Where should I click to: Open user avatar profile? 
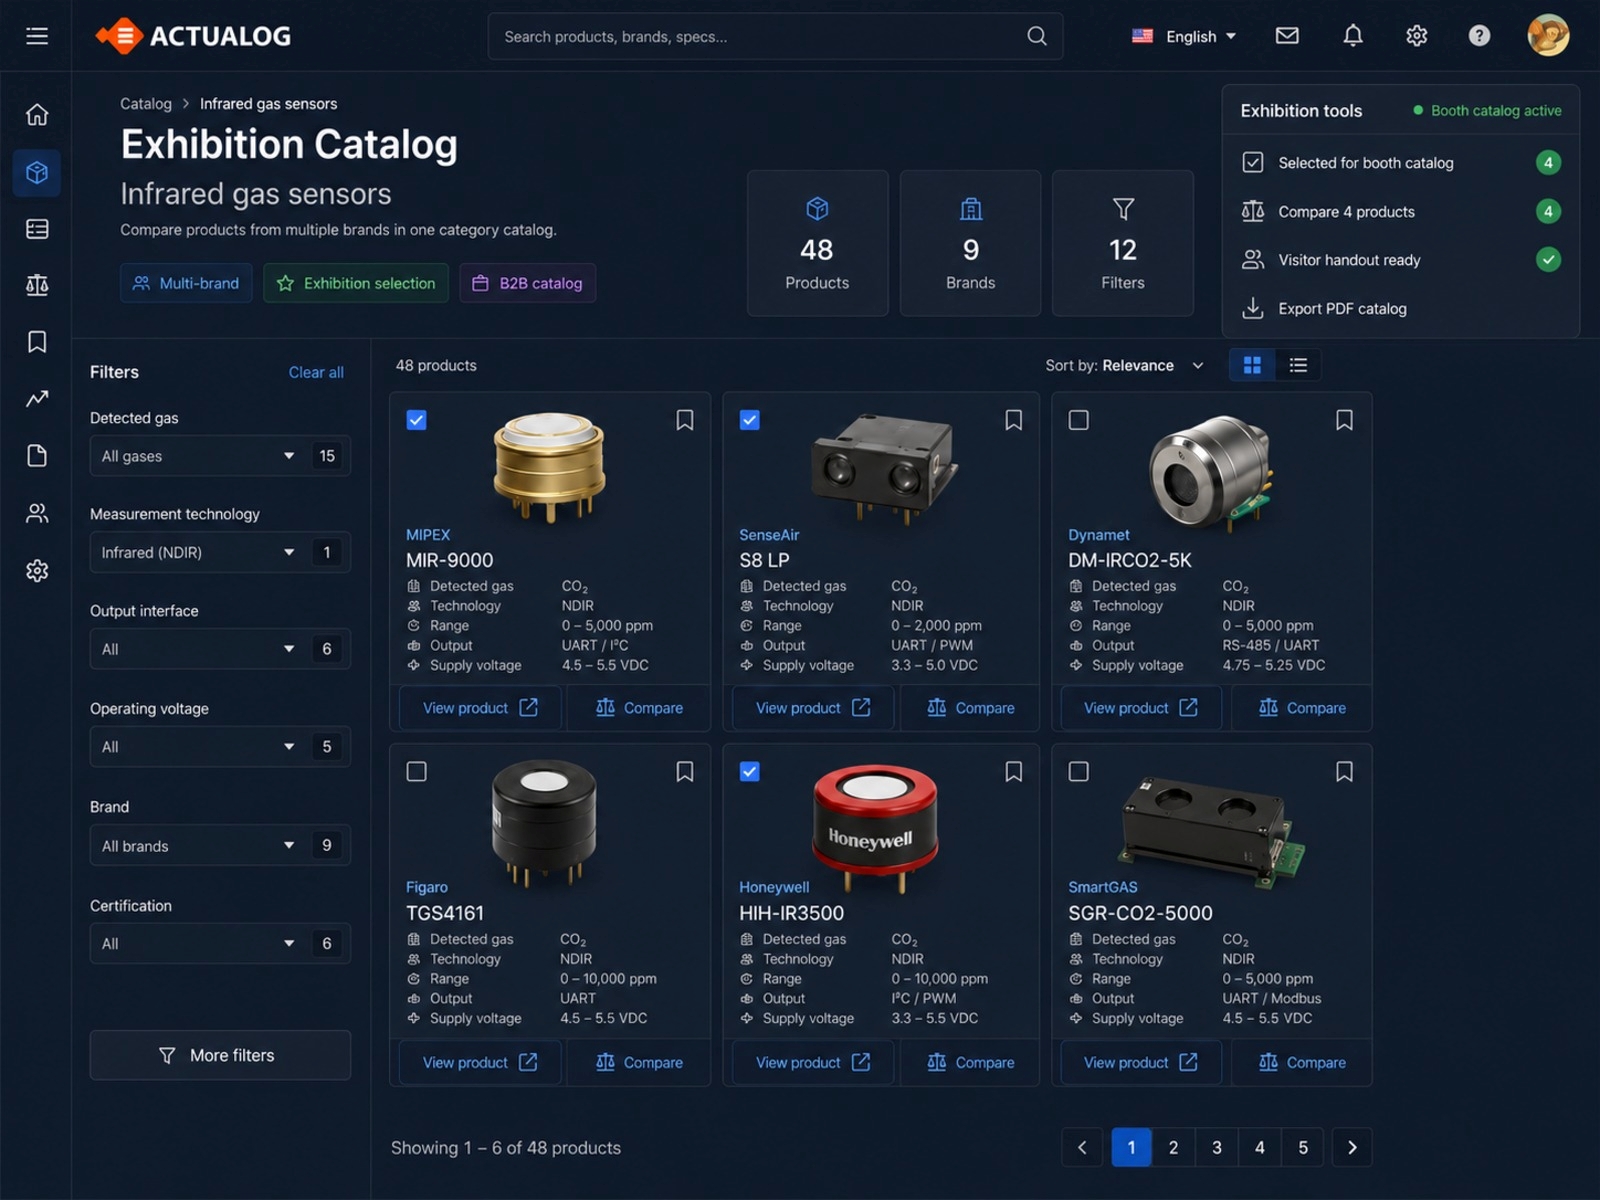pos(1548,36)
